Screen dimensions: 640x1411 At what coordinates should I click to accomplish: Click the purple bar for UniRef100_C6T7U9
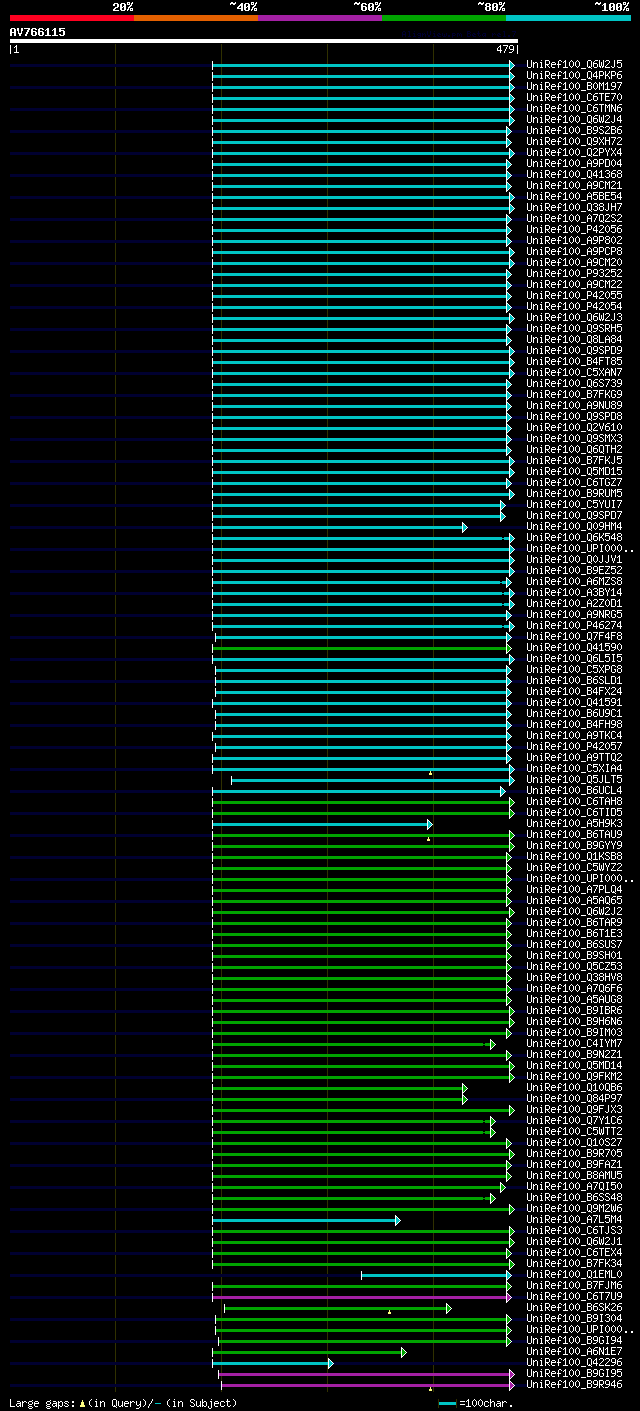click(x=361, y=1297)
